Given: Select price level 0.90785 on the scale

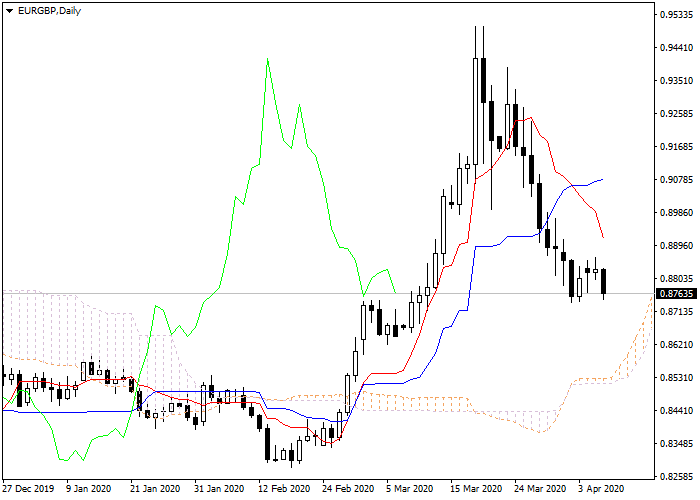Looking at the screenshot, I should tap(676, 180).
